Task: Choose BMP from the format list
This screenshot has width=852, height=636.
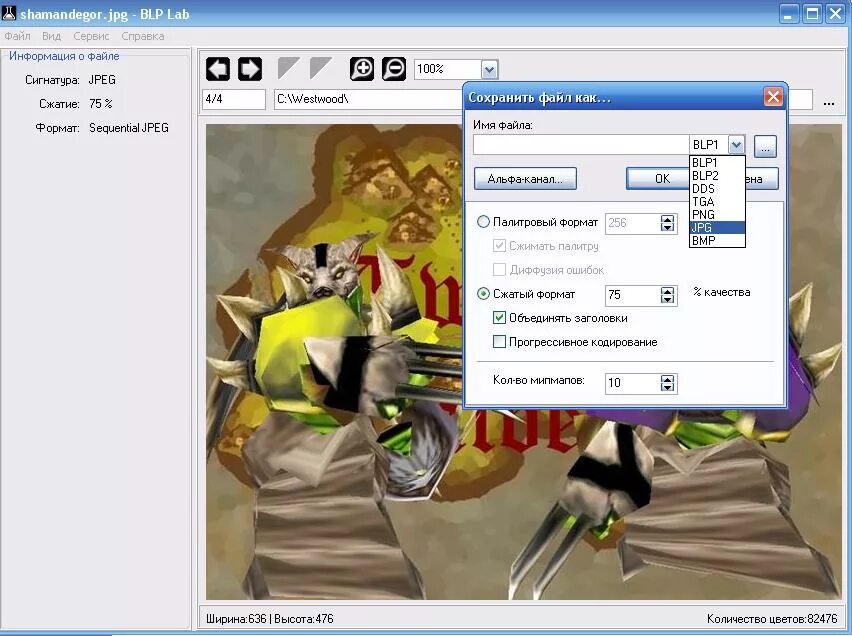Action: point(717,240)
